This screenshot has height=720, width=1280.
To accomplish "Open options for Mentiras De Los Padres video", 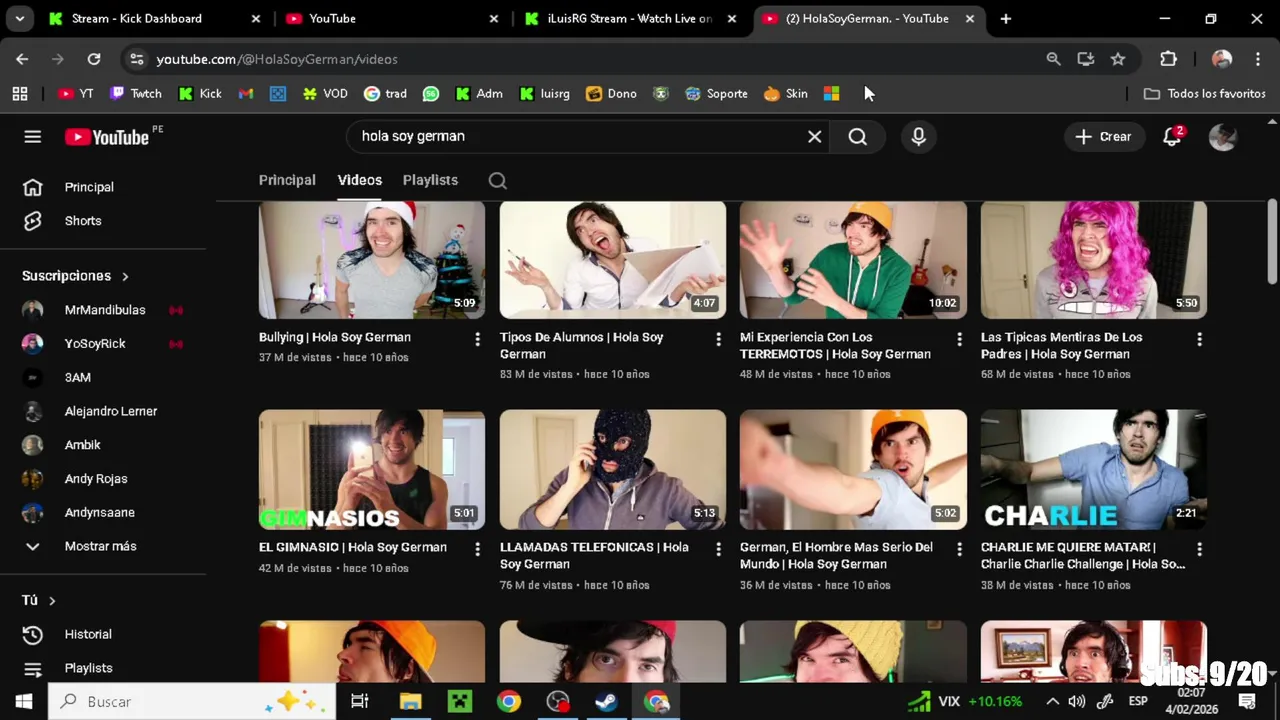I will [1199, 339].
